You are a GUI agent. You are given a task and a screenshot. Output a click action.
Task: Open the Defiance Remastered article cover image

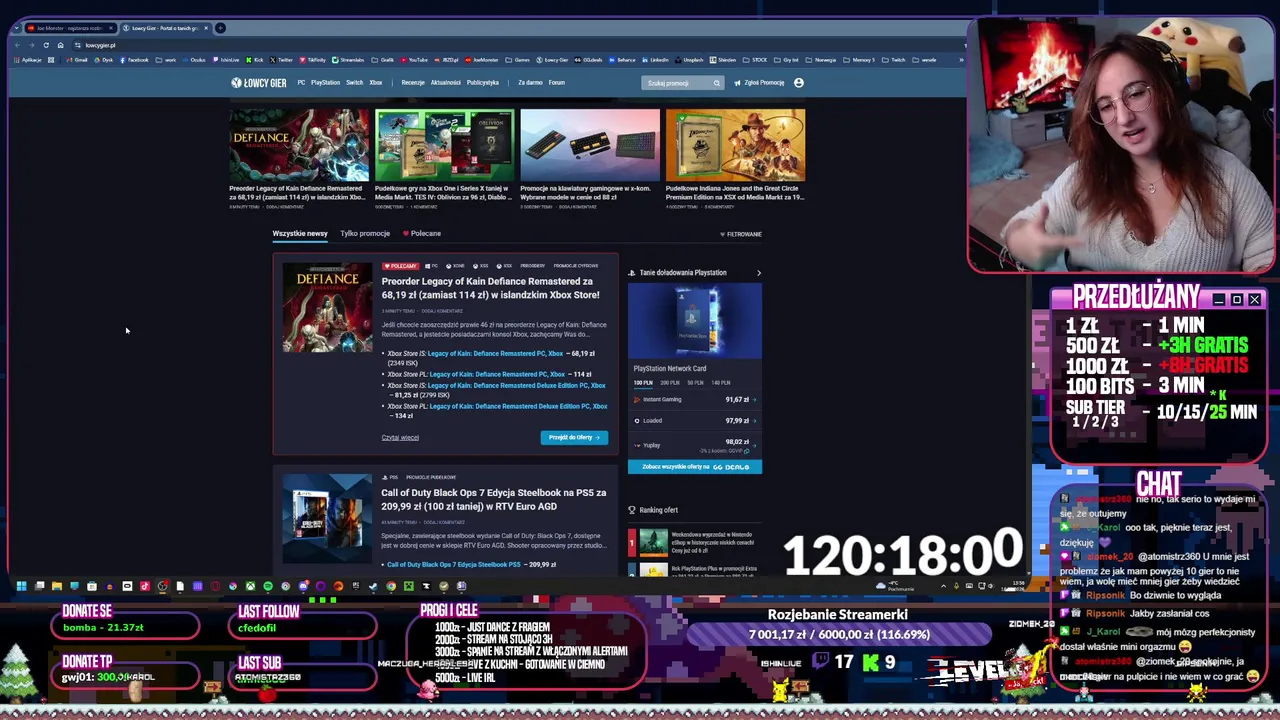(327, 308)
